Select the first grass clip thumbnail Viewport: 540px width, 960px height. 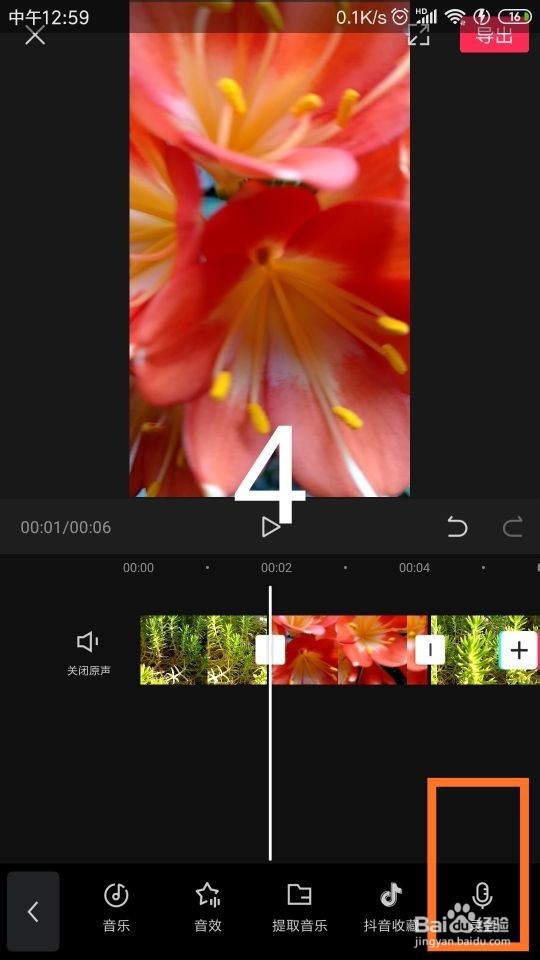[204, 650]
